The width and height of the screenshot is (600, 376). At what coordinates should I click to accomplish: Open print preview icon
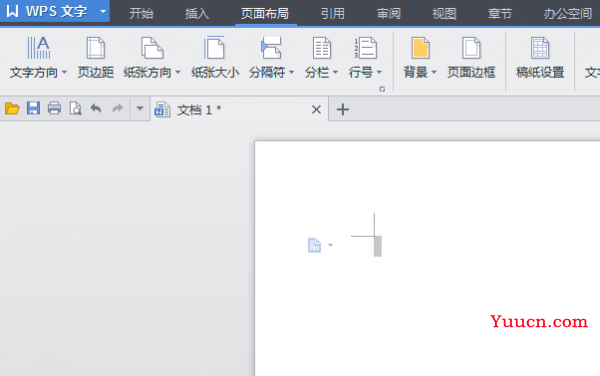75,109
